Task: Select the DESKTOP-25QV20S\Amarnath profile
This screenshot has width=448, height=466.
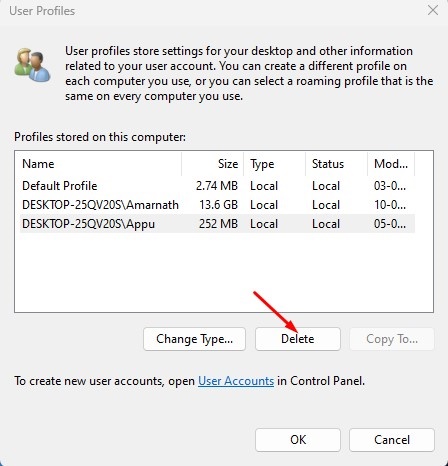Action: point(217,205)
